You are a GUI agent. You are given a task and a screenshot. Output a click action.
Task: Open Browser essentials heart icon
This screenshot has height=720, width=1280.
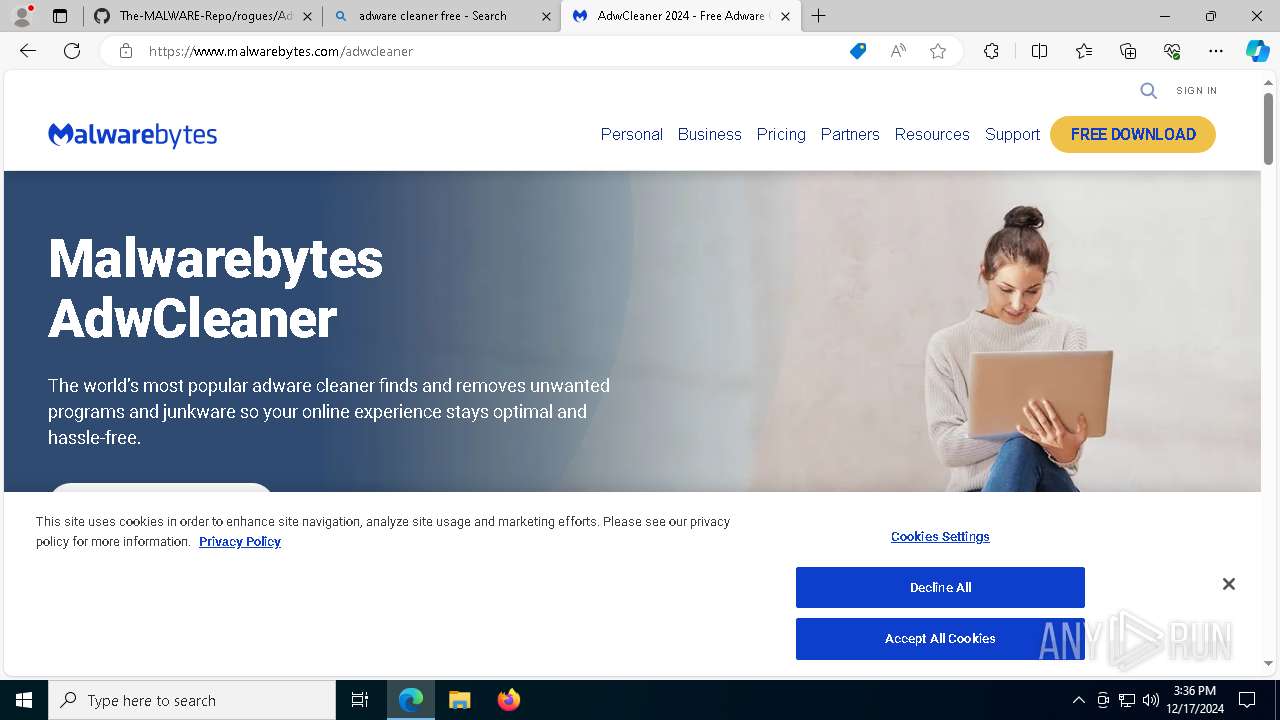[x=1172, y=51]
